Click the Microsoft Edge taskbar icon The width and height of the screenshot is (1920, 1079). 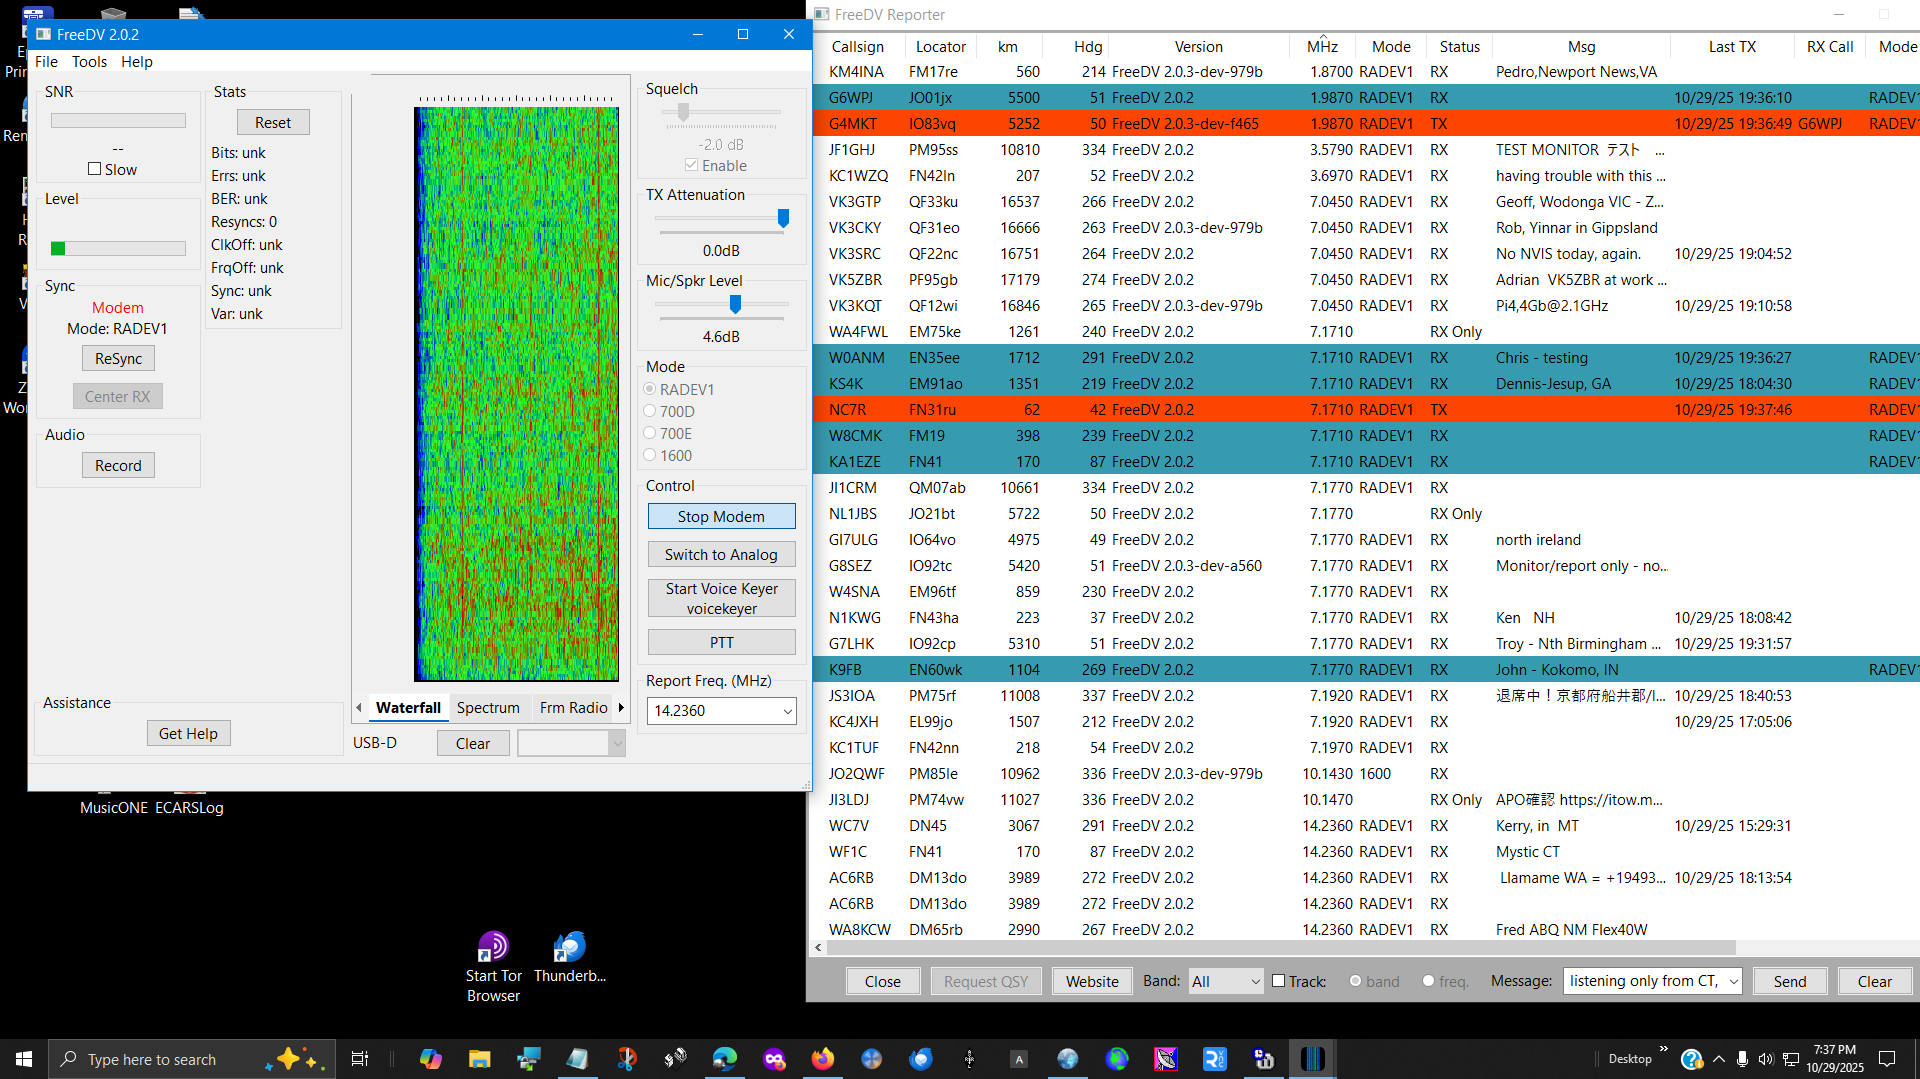[724, 1059]
